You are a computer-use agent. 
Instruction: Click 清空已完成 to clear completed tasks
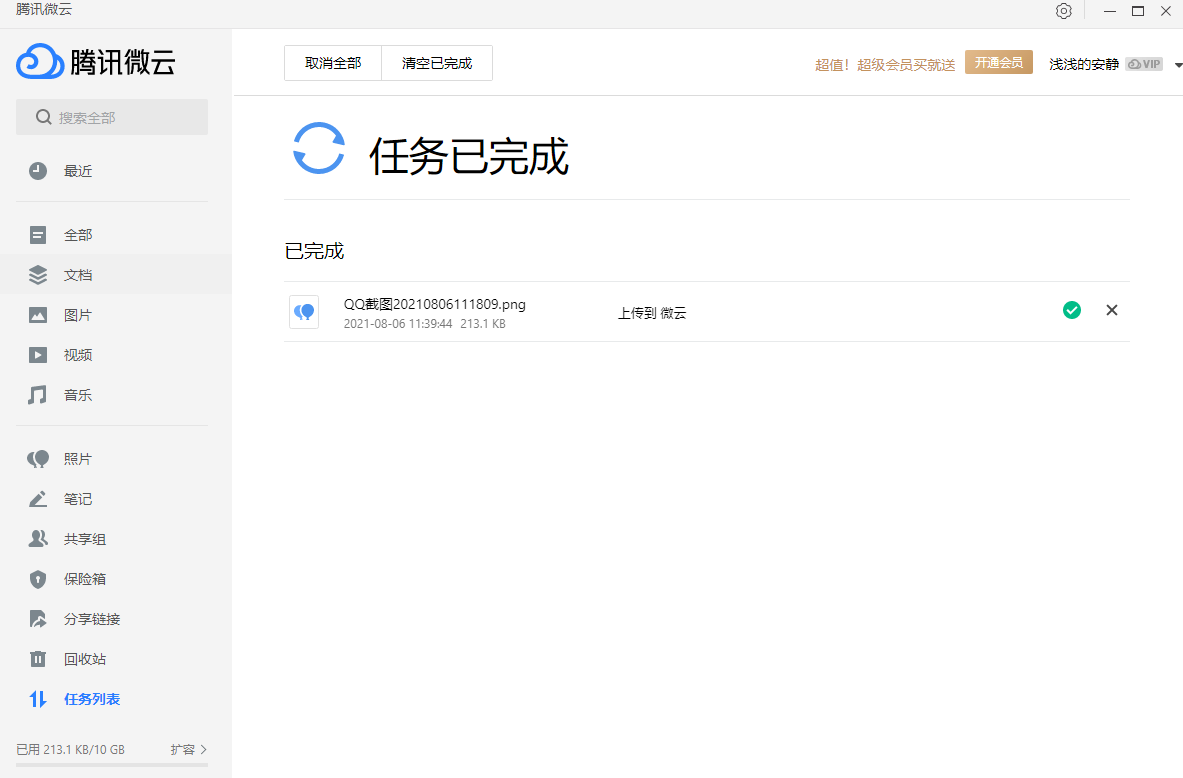[x=436, y=62]
